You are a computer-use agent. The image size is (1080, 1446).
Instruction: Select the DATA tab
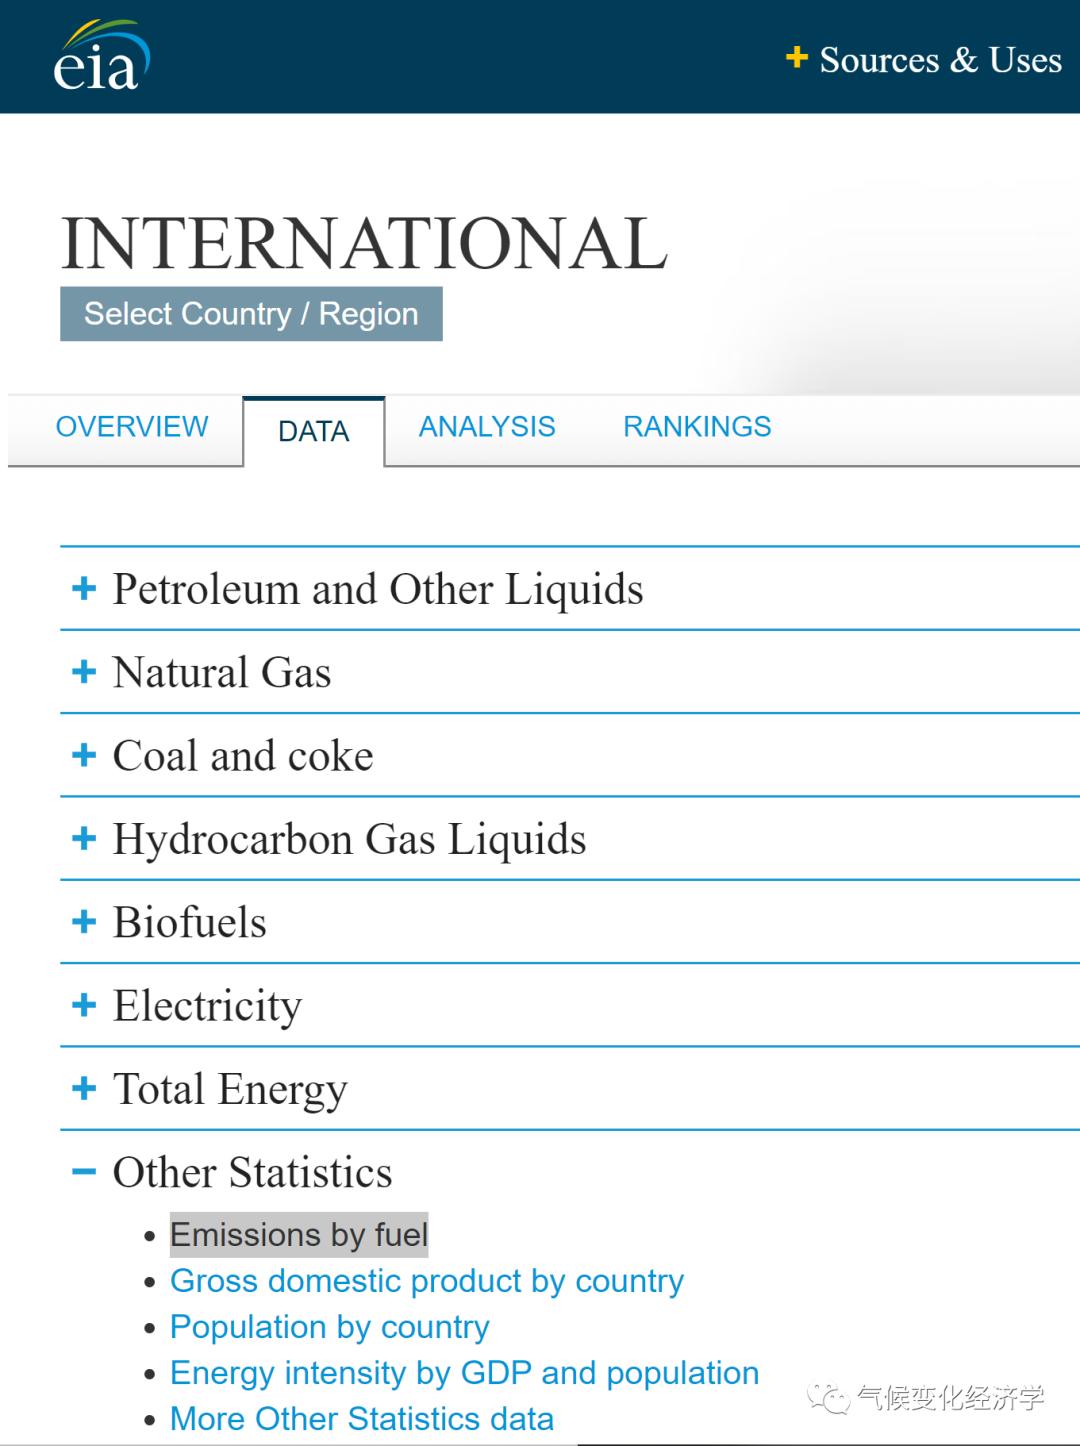coord(314,431)
